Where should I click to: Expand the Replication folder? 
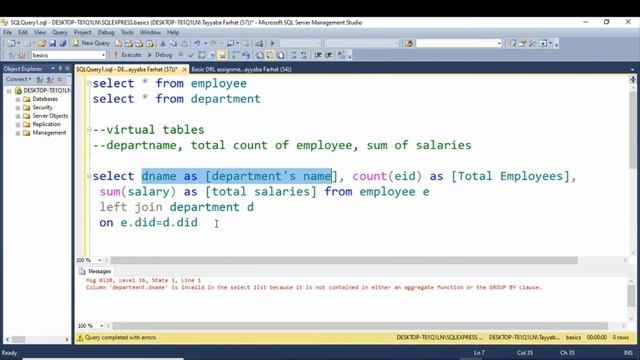coord(18,124)
